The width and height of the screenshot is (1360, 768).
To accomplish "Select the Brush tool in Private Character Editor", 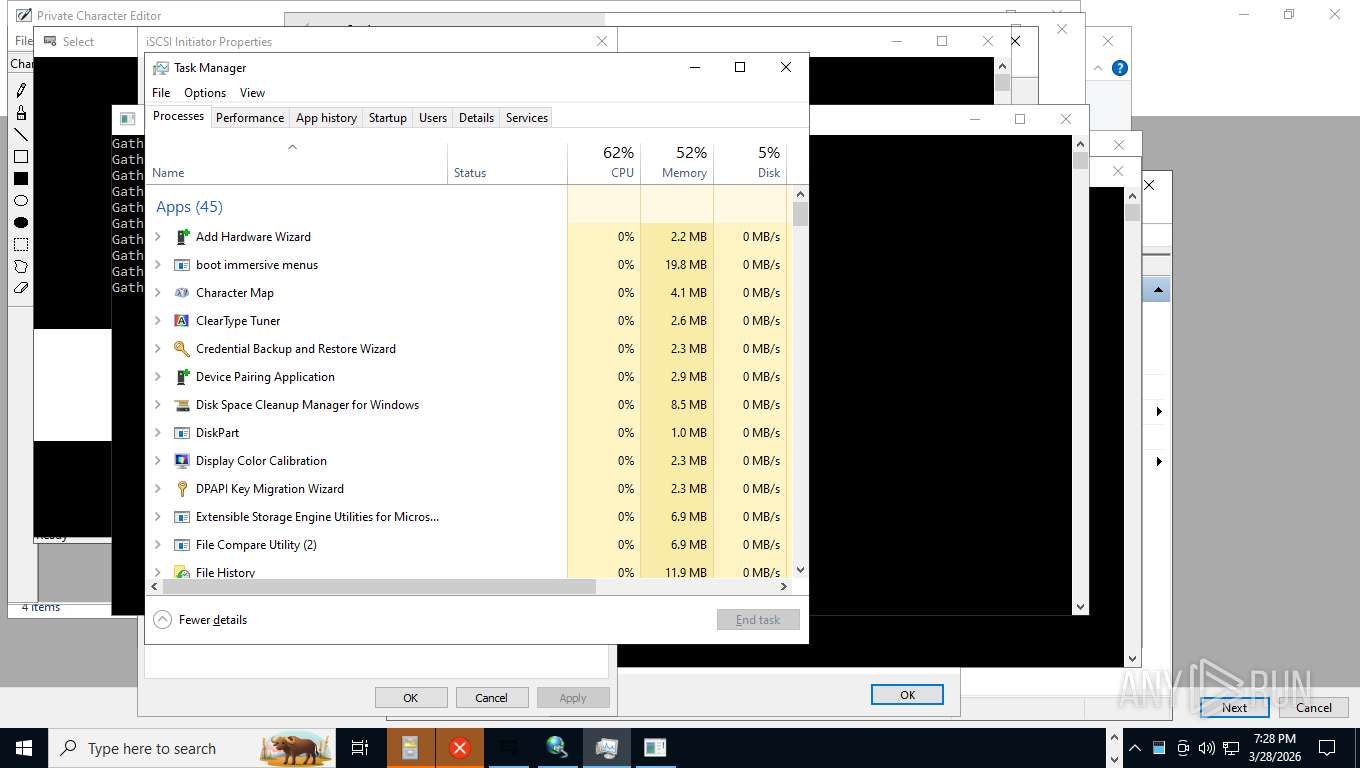I will [x=21, y=112].
